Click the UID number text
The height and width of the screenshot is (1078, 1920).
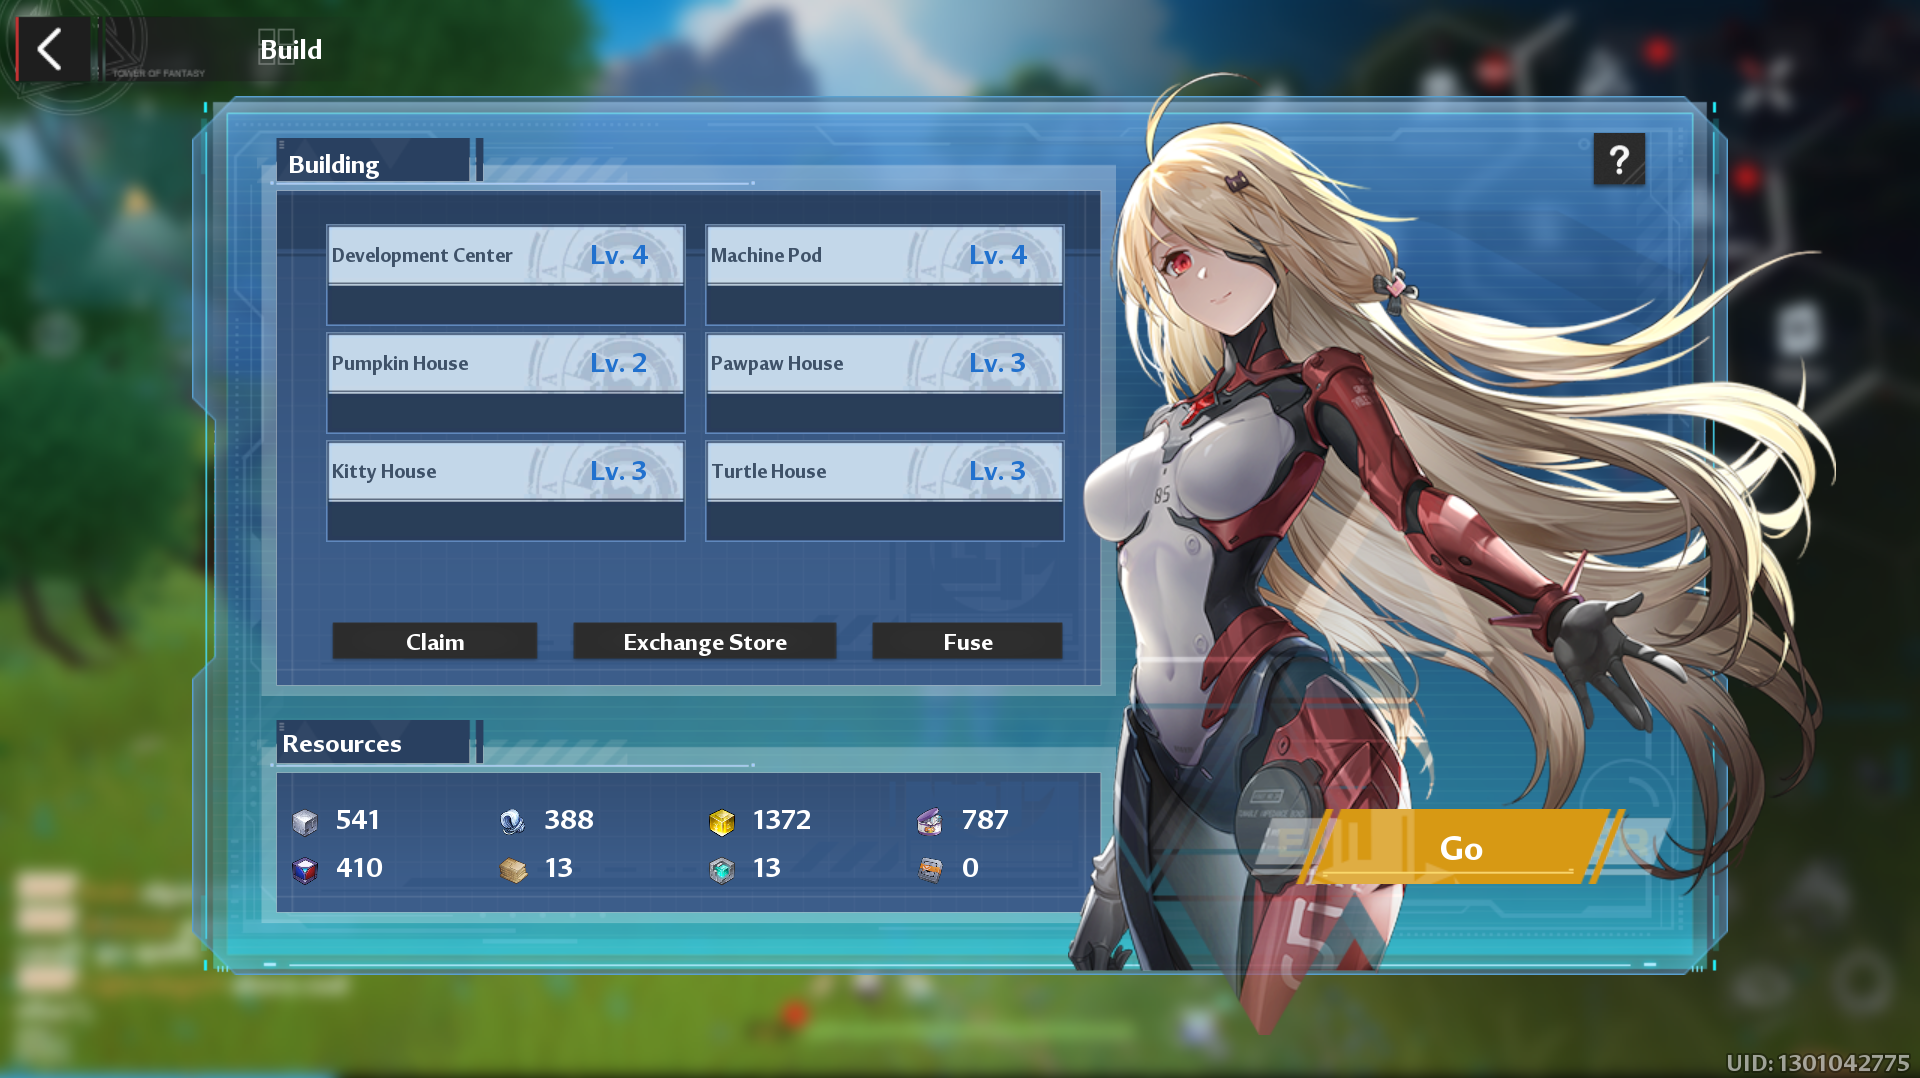click(1817, 1062)
